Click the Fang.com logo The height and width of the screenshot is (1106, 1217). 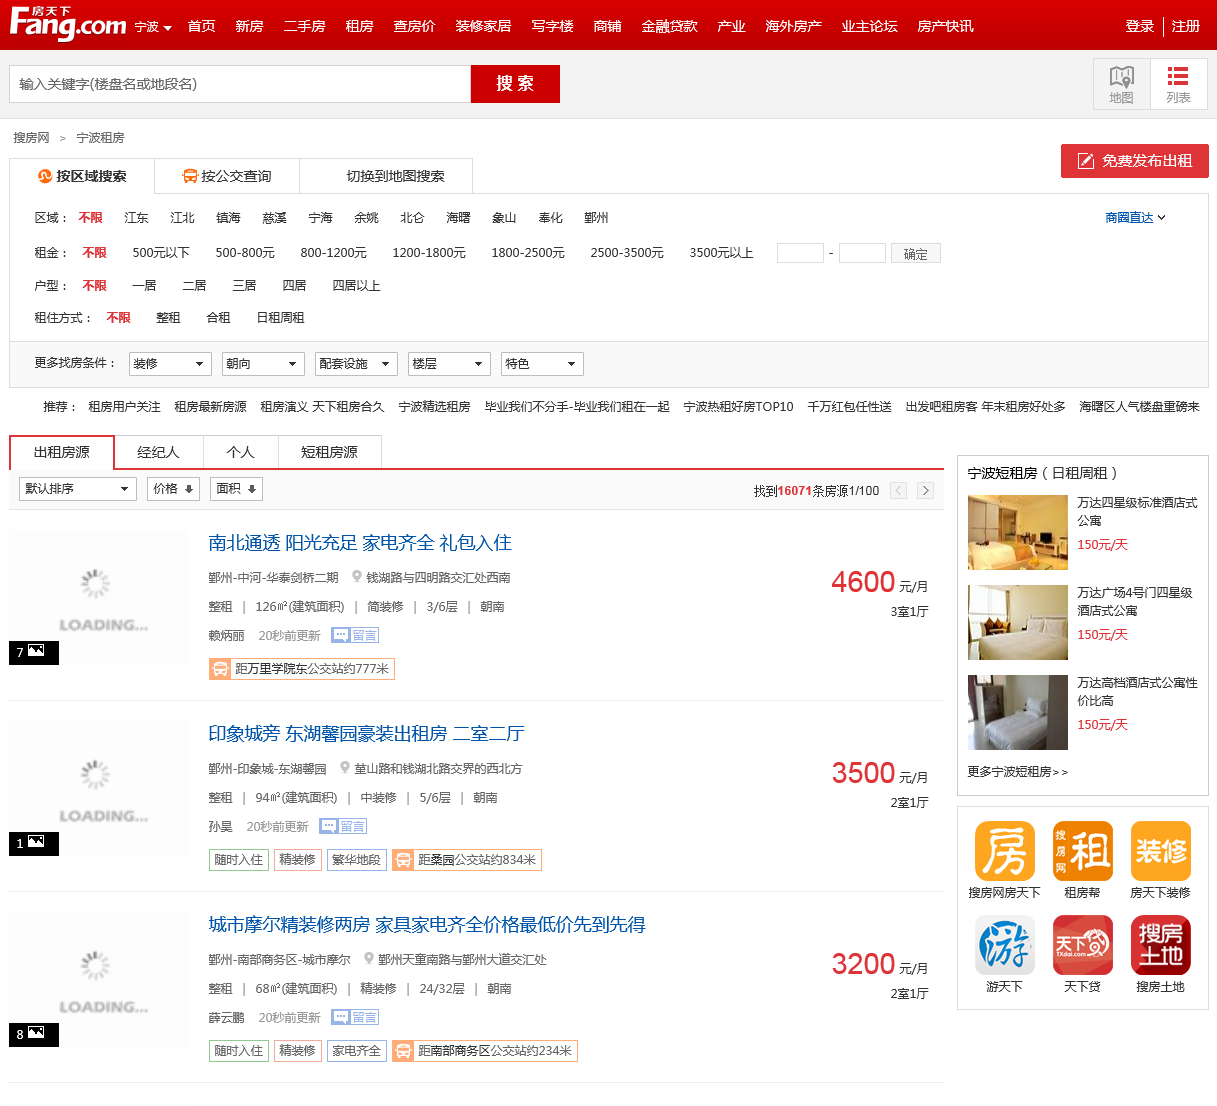tap(68, 24)
